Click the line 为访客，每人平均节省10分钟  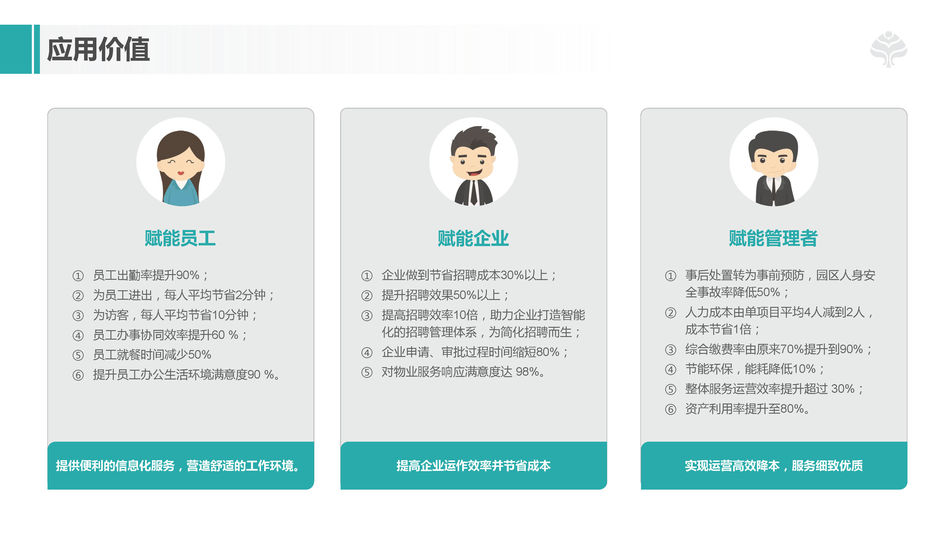(175, 315)
